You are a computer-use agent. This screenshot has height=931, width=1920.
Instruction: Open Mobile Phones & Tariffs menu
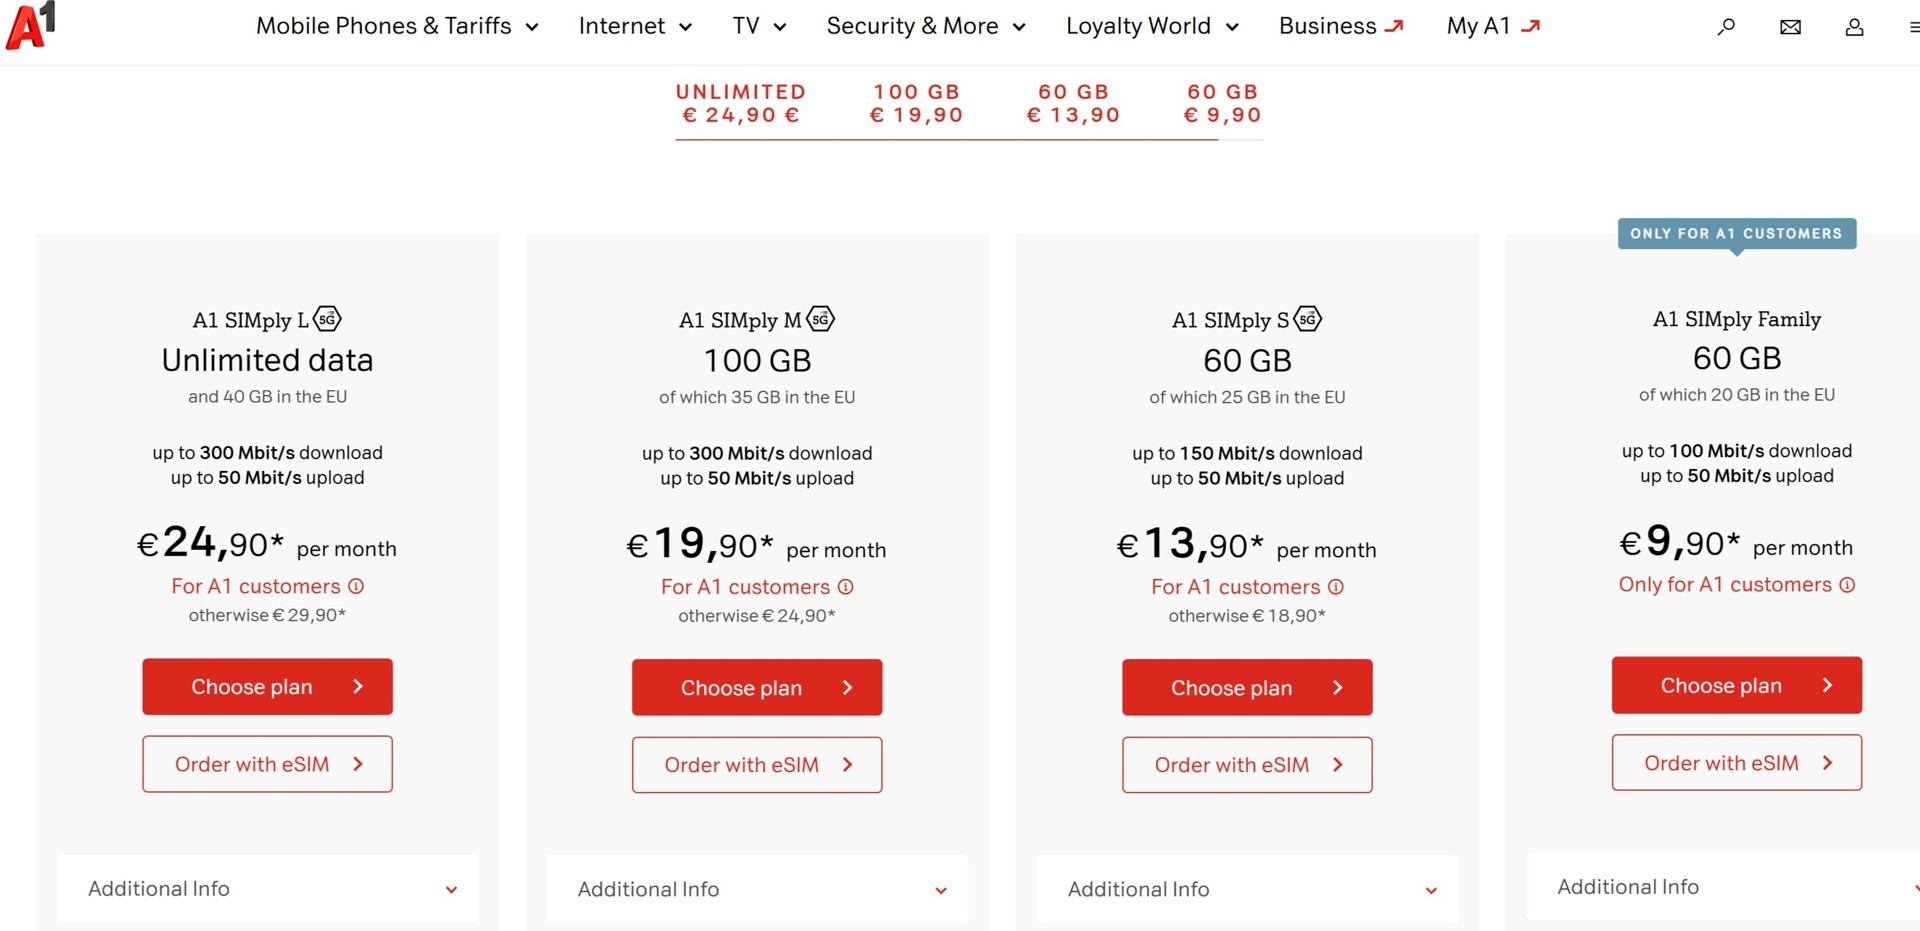coord(397,26)
